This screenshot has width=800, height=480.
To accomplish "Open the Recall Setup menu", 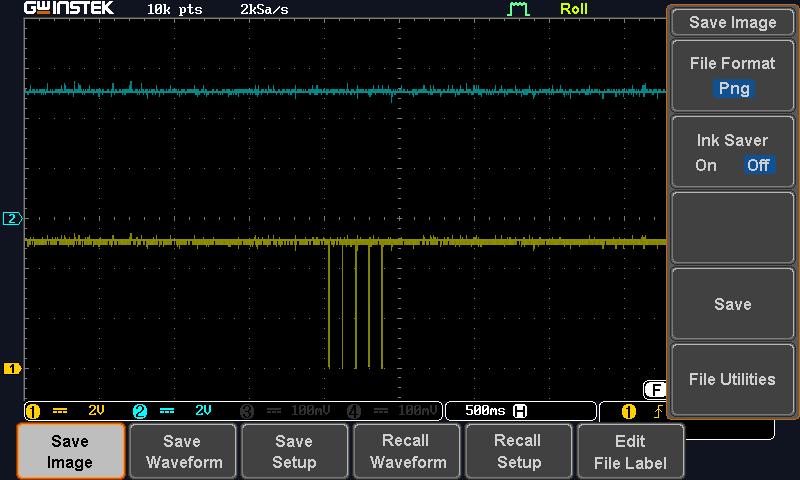I will pos(518,451).
